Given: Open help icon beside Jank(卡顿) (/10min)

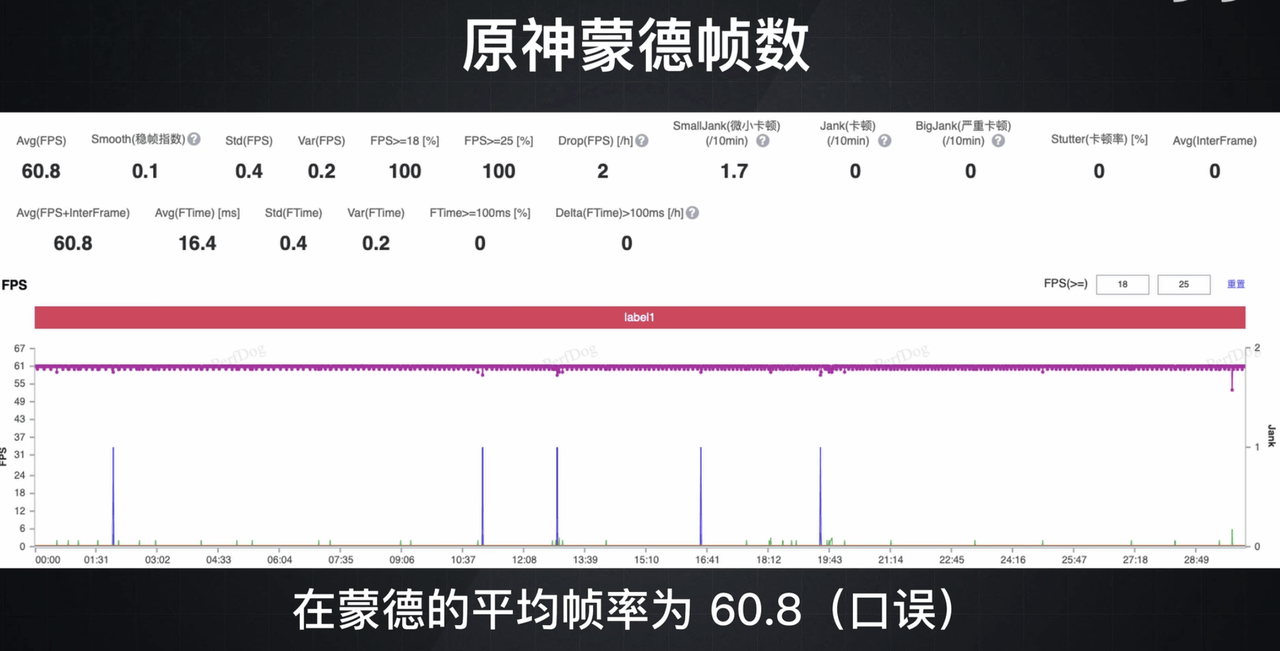Looking at the screenshot, I should tap(885, 141).
